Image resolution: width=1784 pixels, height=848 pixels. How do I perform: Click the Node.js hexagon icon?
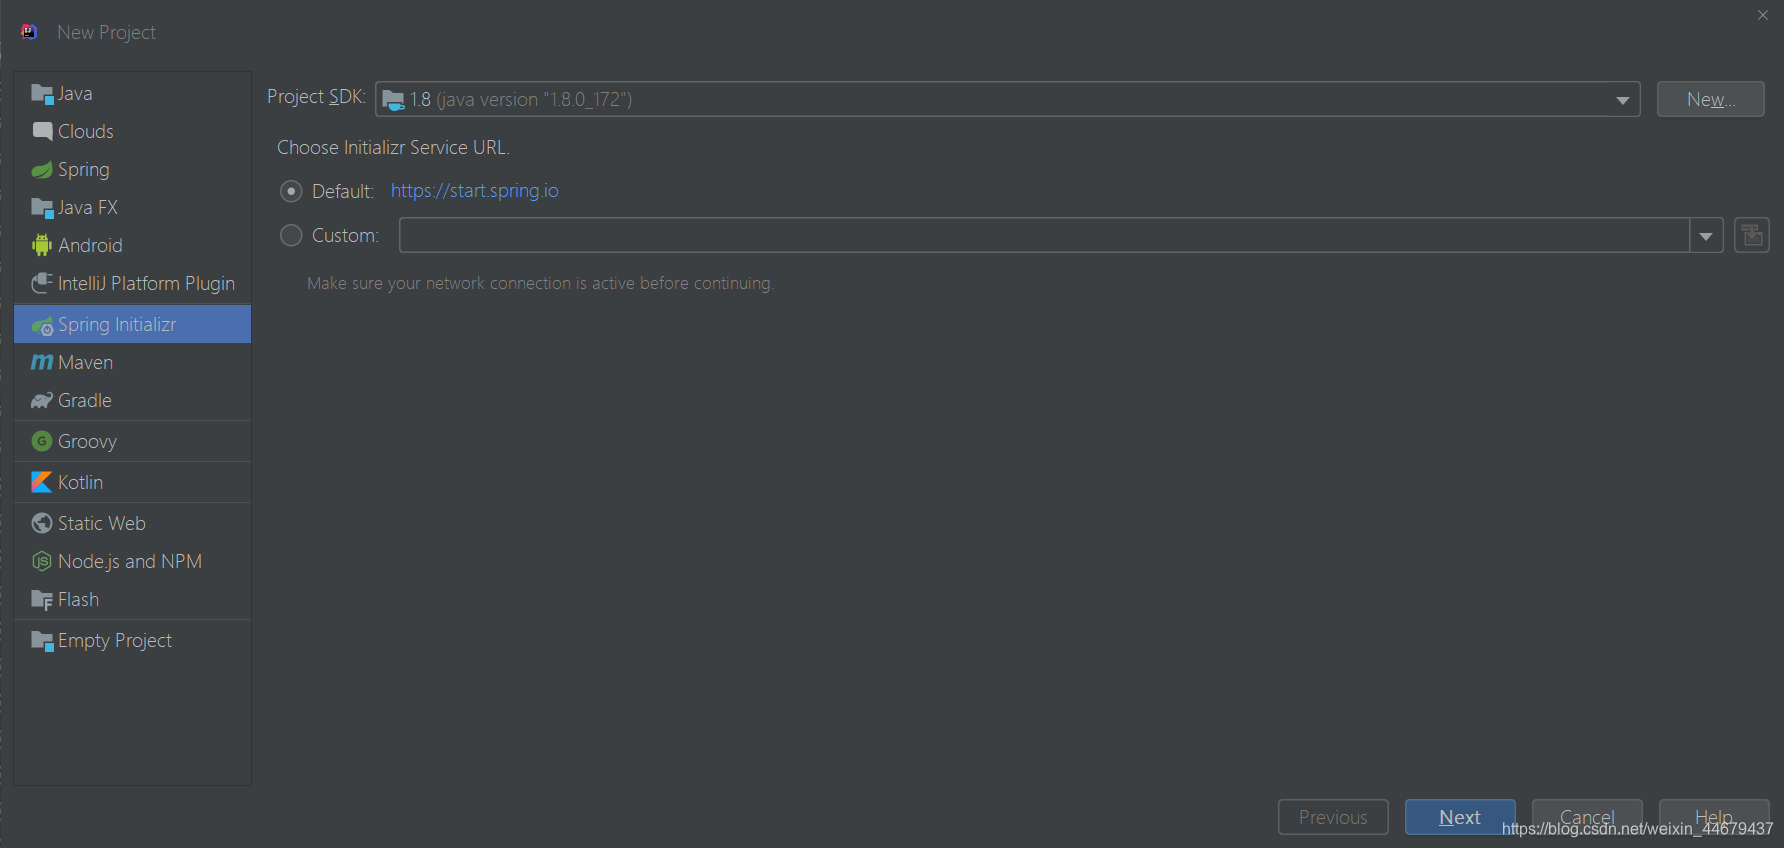tap(42, 561)
